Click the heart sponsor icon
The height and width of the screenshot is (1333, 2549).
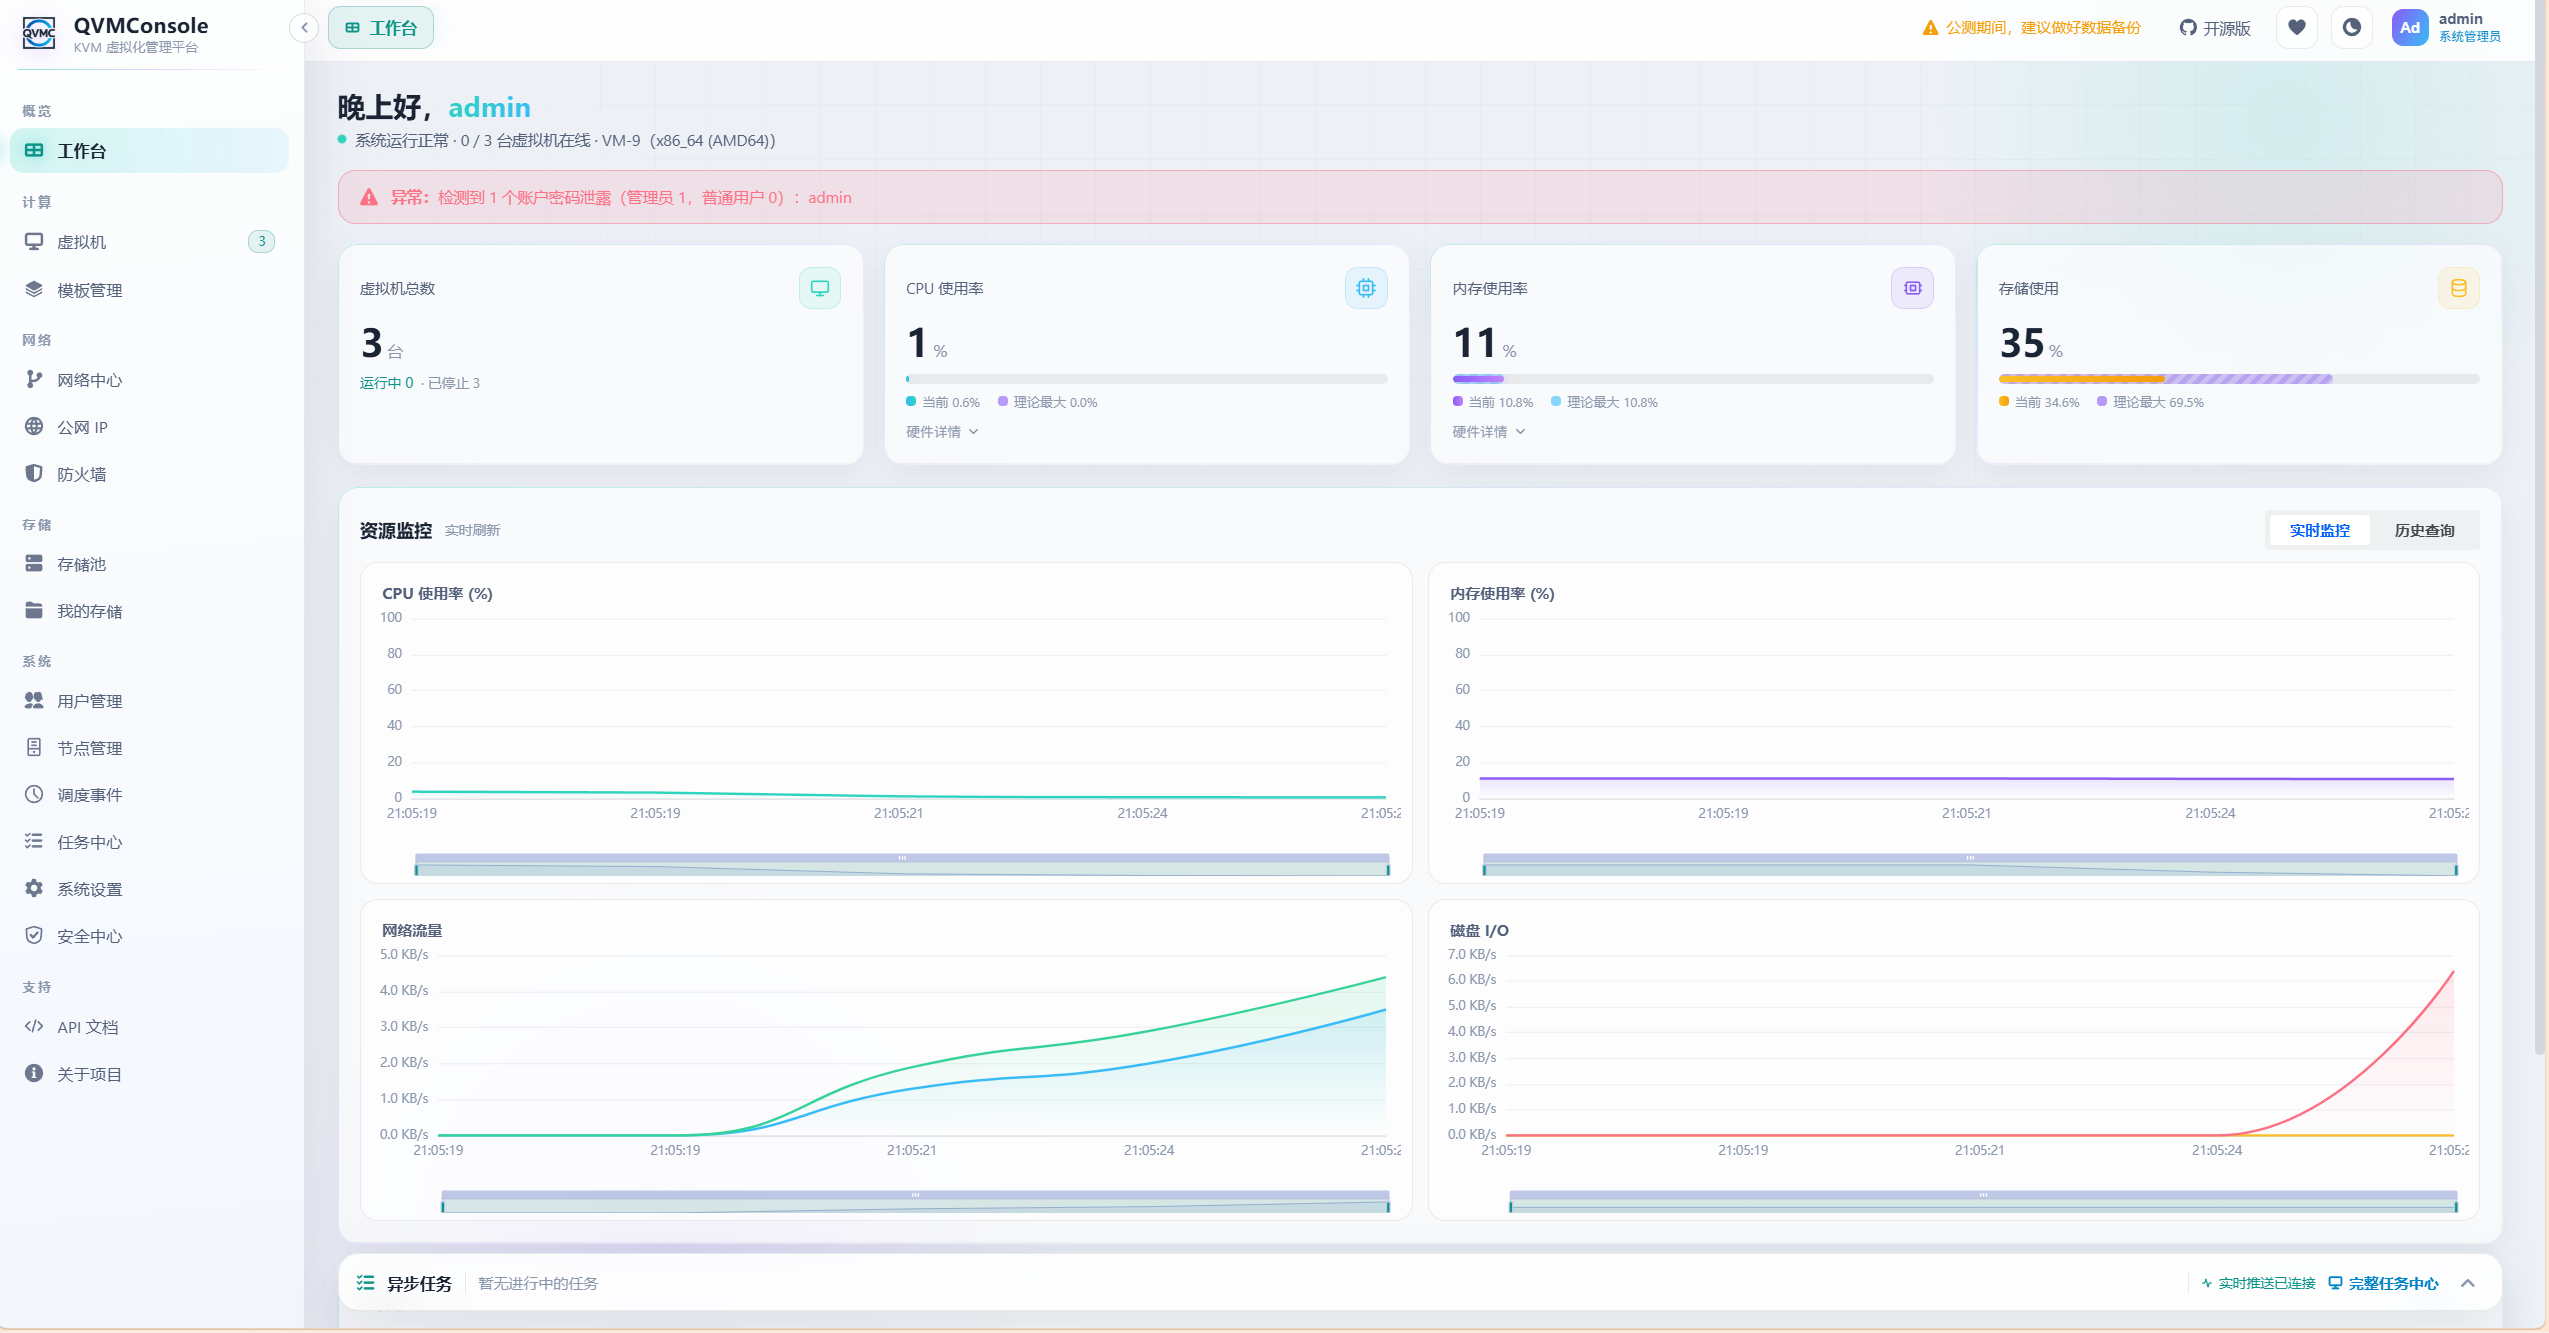point(2297,28)
